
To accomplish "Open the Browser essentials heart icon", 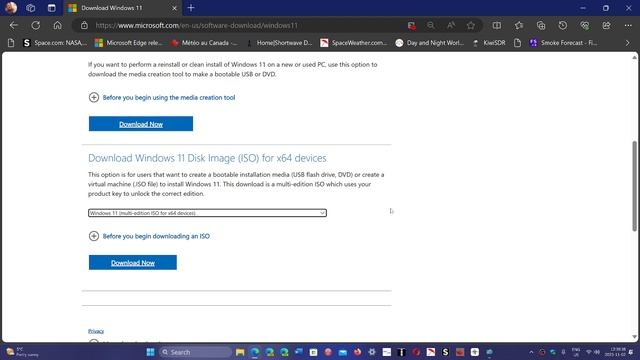I will click(x=584, y=25).
